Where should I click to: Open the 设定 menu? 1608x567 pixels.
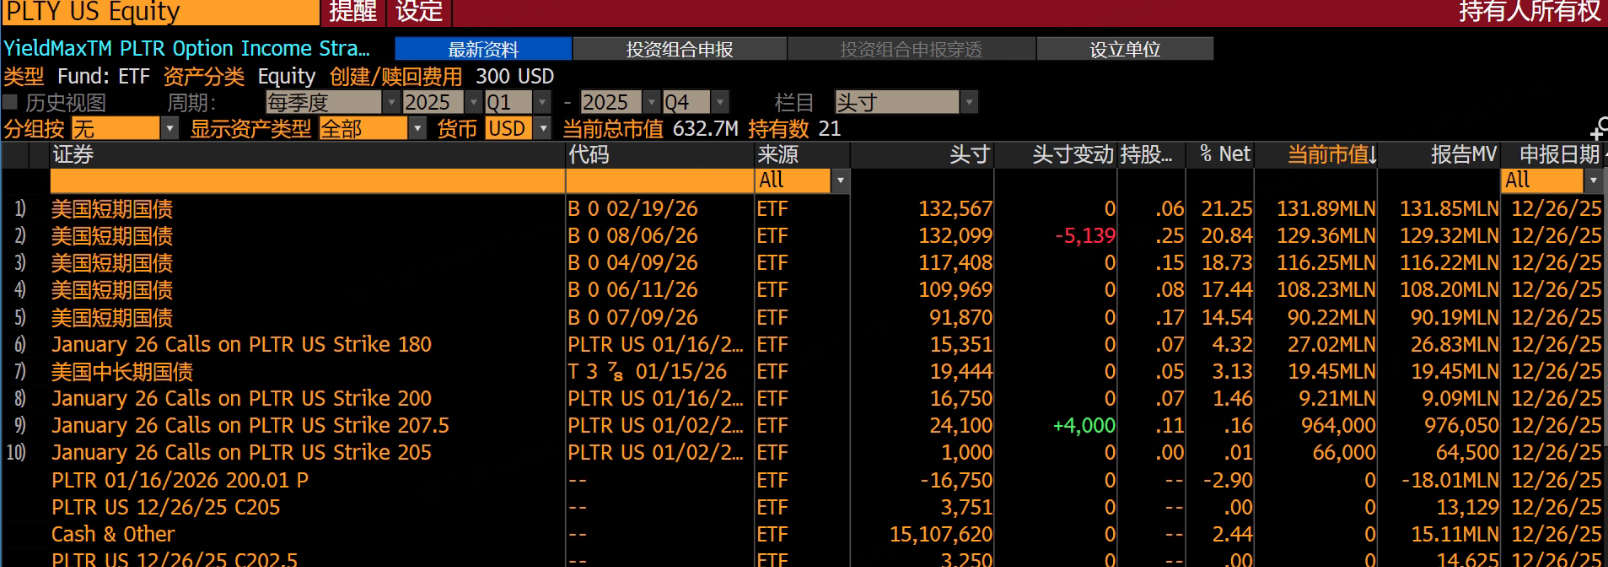pyautogui.click(x=419, y=12)
